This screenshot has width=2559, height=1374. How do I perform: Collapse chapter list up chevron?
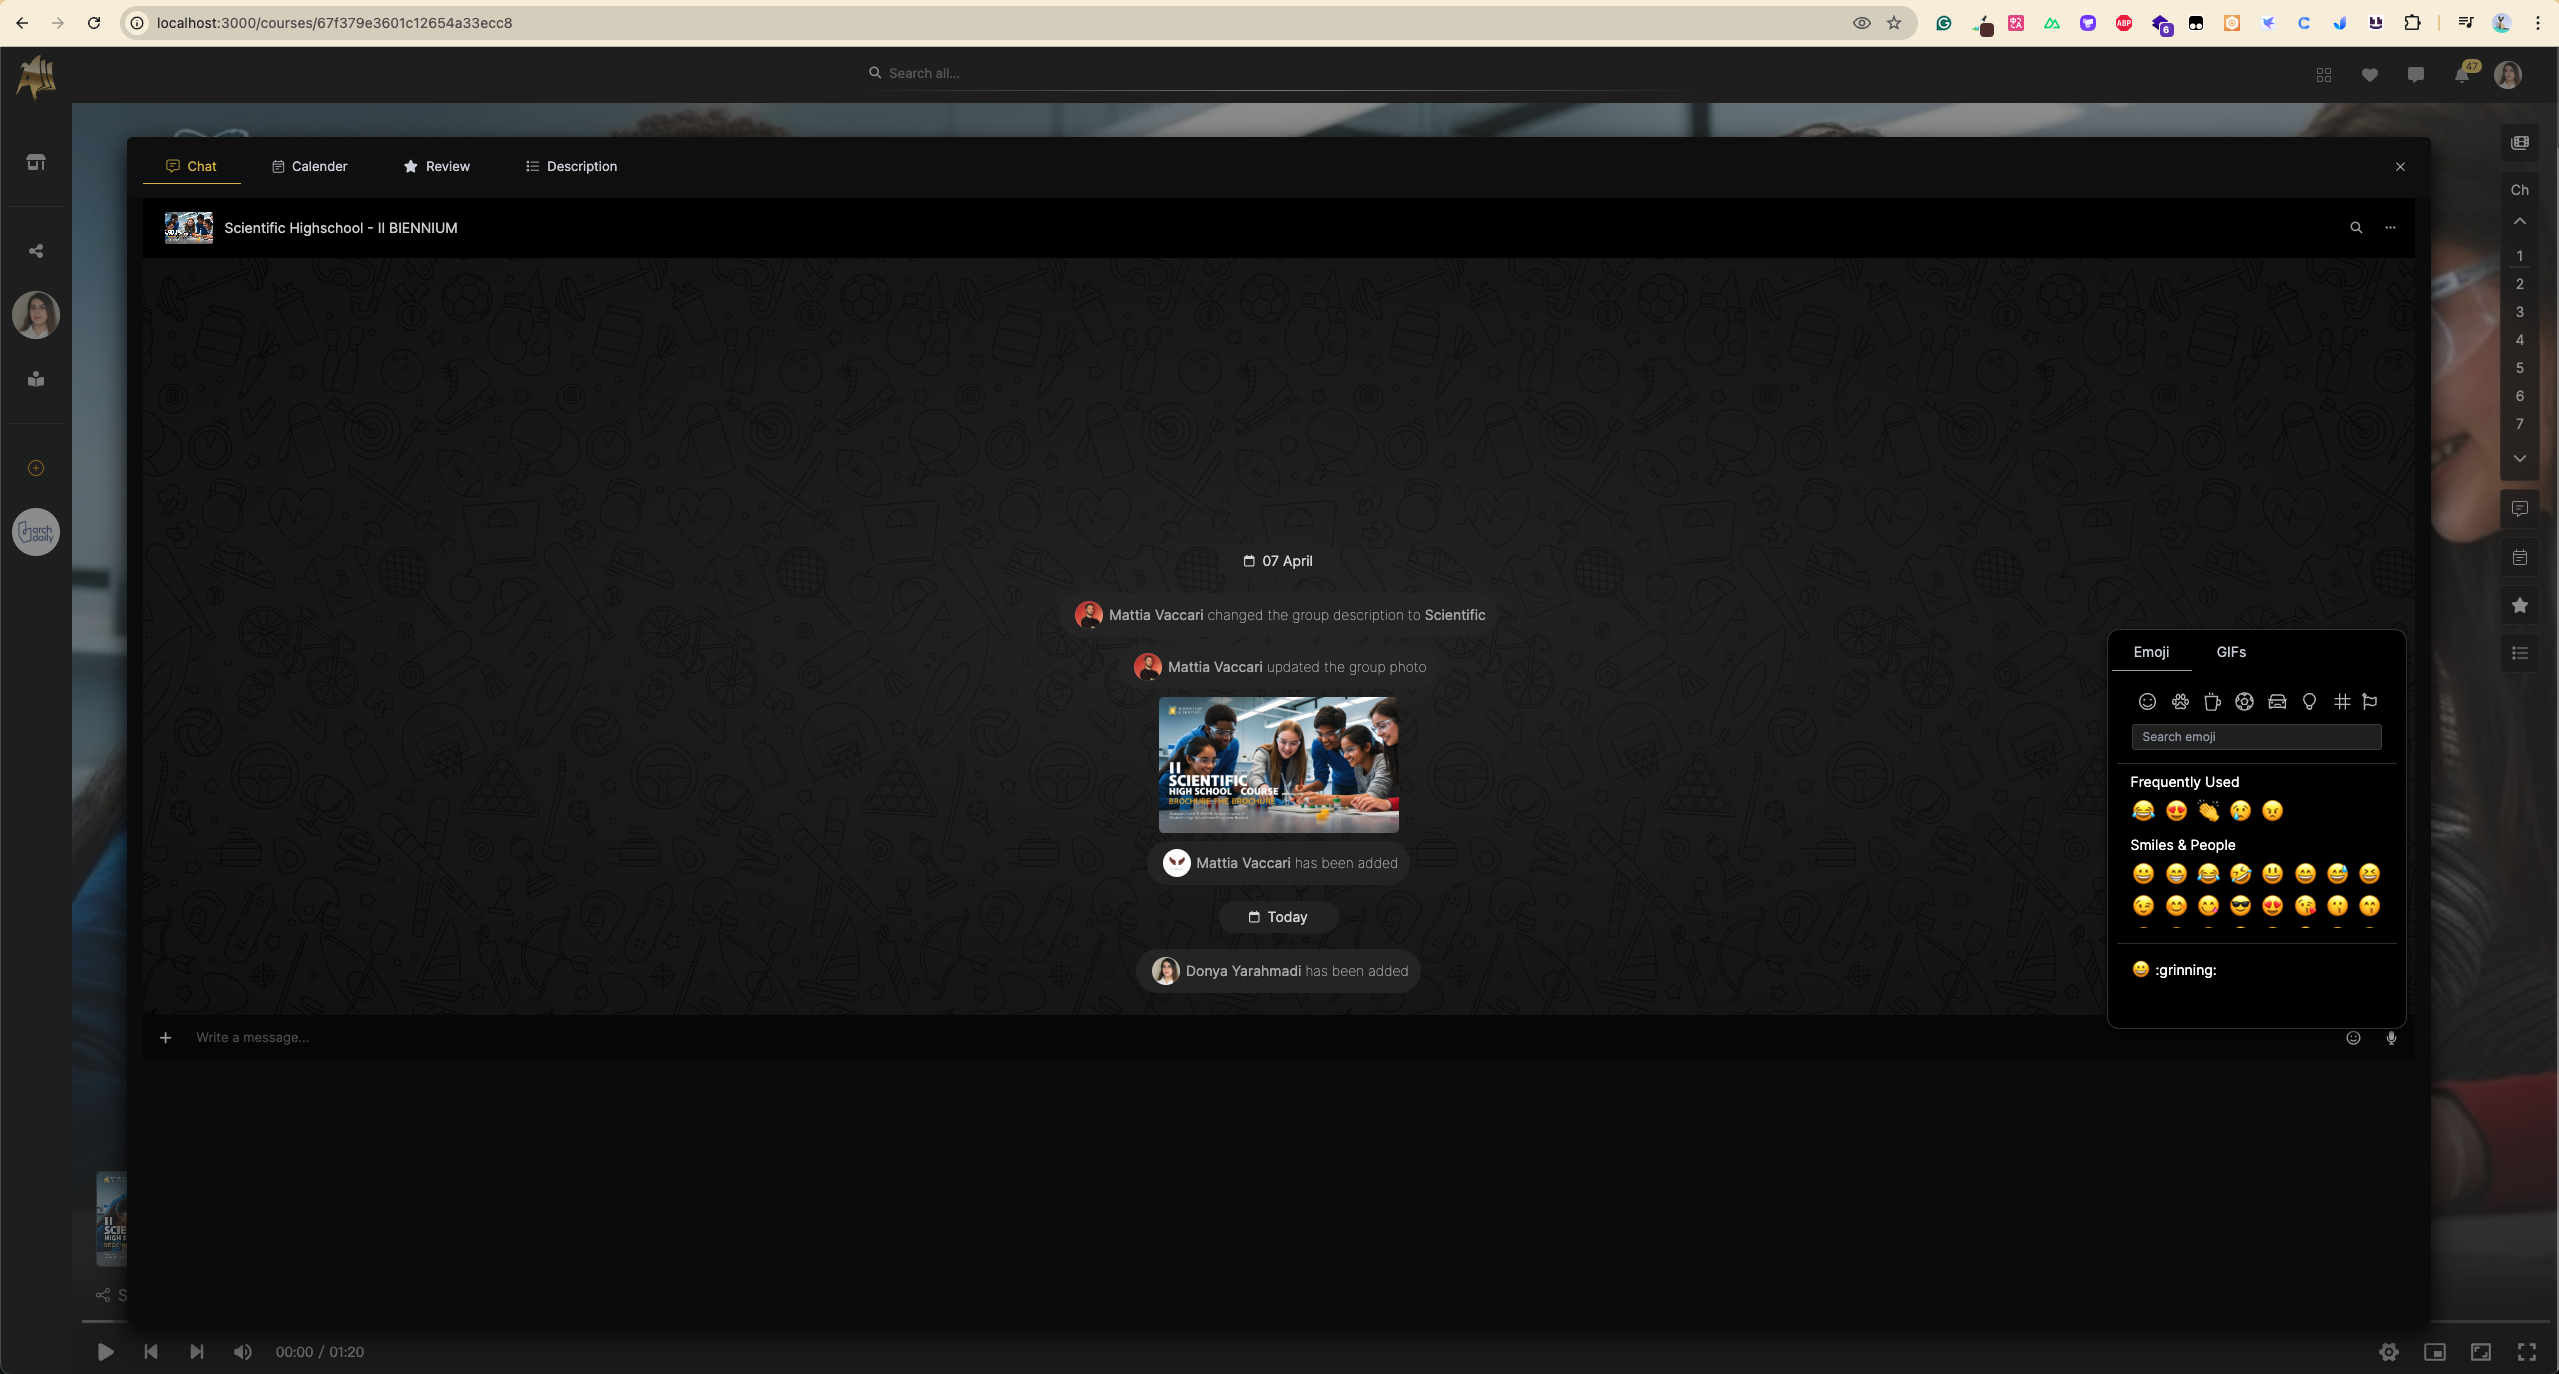click(x=2520, y=221)
